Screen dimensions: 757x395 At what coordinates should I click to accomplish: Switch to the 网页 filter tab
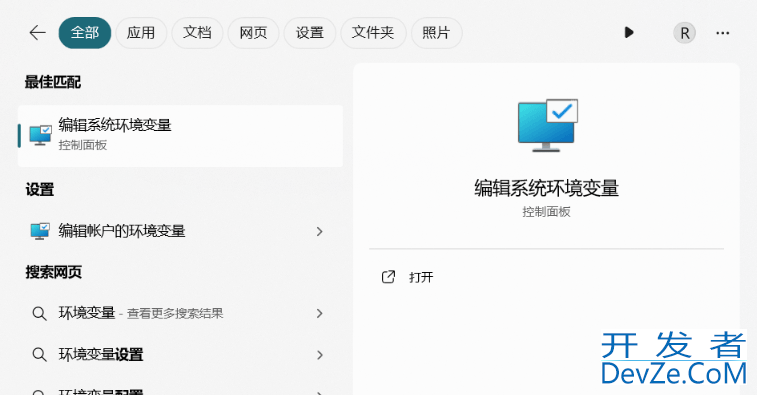[x=253, y=33]
